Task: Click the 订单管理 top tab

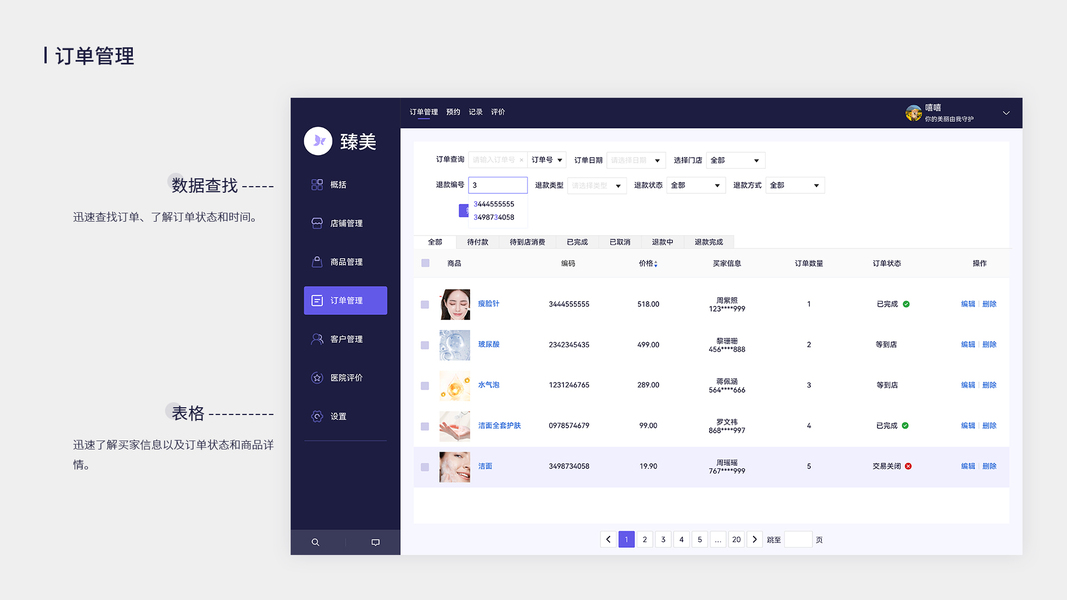Action: [x=423, y=112]
